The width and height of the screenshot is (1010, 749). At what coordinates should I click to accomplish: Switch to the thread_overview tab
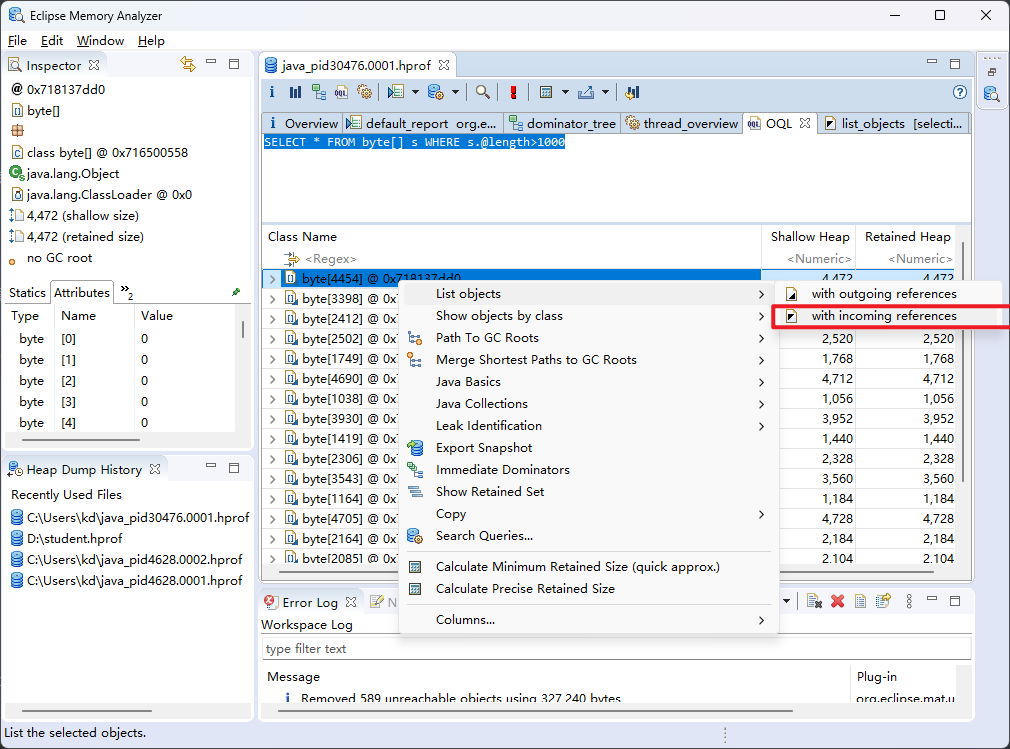[x=681, y=123]
